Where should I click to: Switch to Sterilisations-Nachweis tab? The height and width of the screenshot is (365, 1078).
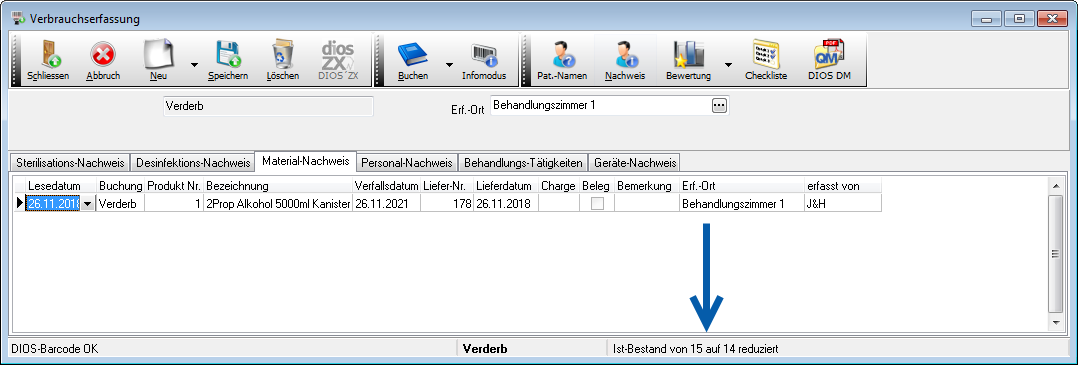tap(70, 163)
